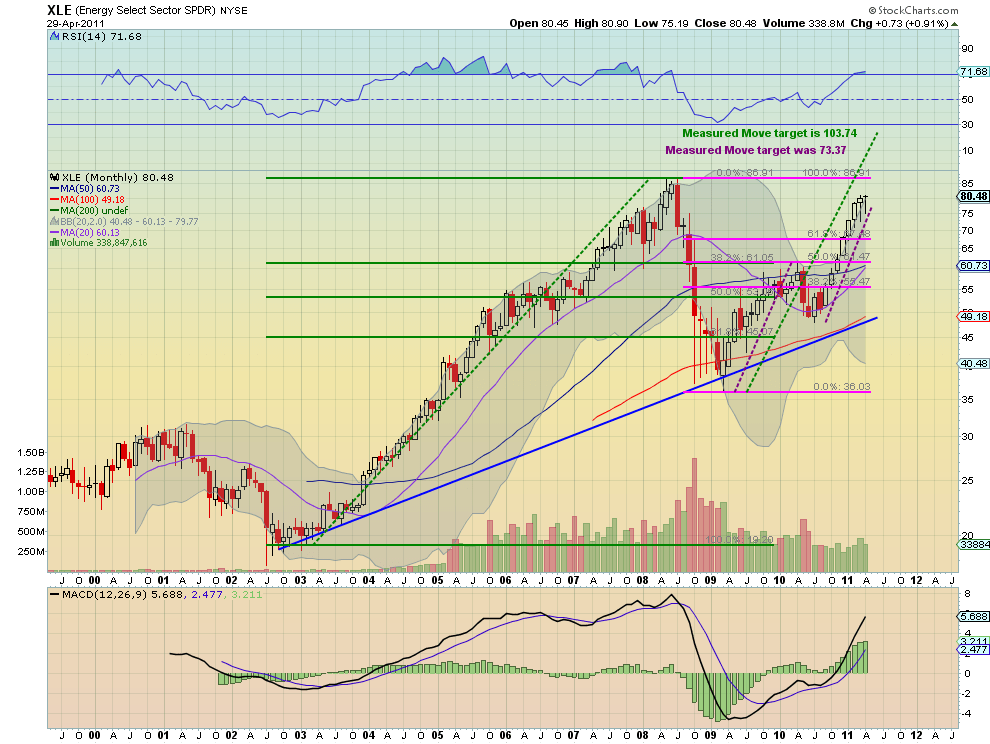
Task: Click the 85 label on the price axis
Action: point(967,184)
